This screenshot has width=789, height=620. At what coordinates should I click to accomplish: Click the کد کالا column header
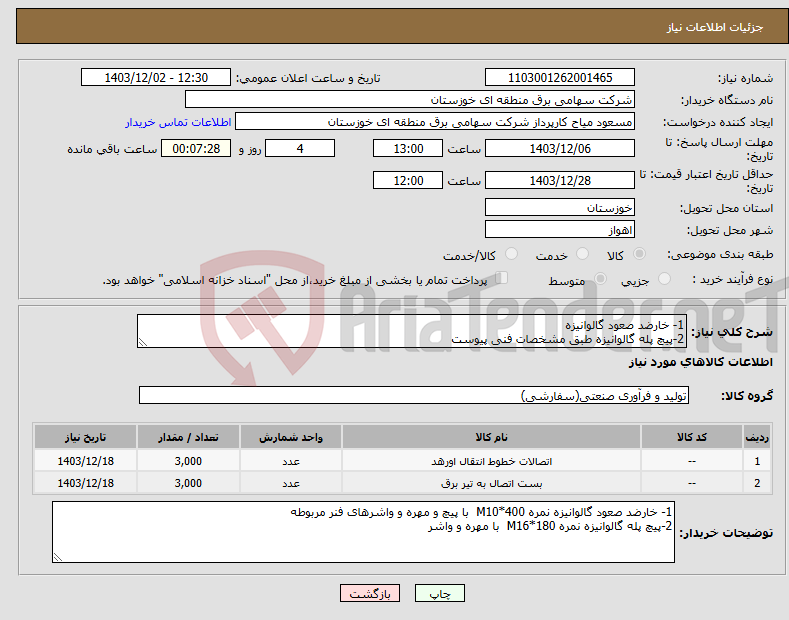pyautogui.click(x=692, y=437)
